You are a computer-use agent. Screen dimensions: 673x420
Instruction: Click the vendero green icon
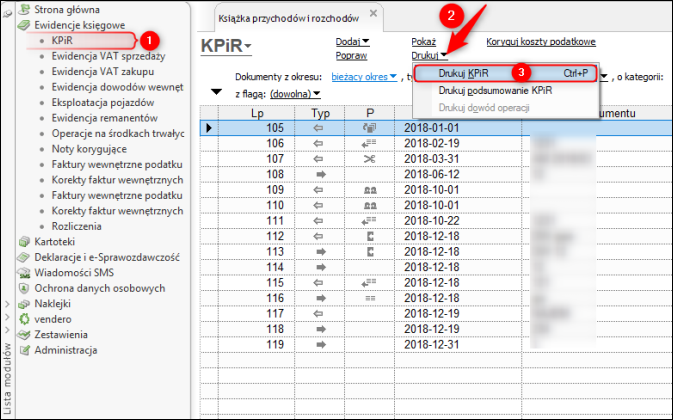24,319
